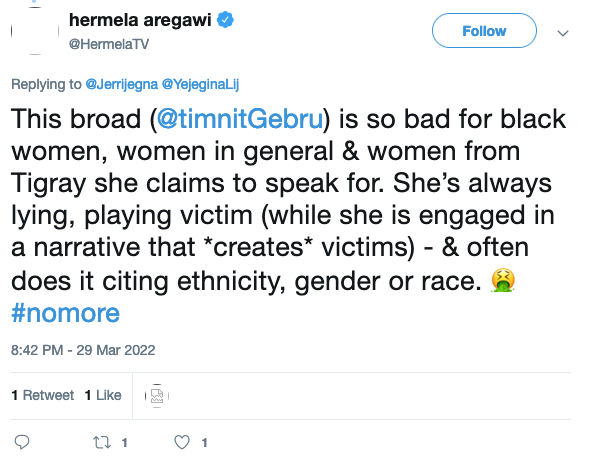Click the liker's small avatar thumbnail

pos(156,395)
